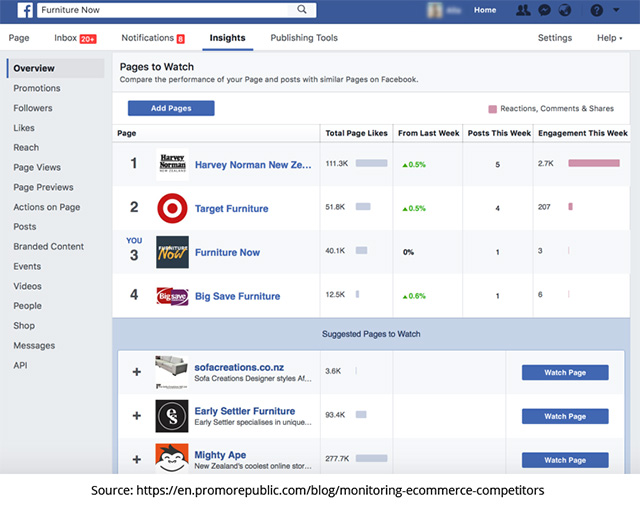Click Early Settler logo thumbnail
Image resolution: width=640 pixels, height=505 pixels.
(172, 416)
